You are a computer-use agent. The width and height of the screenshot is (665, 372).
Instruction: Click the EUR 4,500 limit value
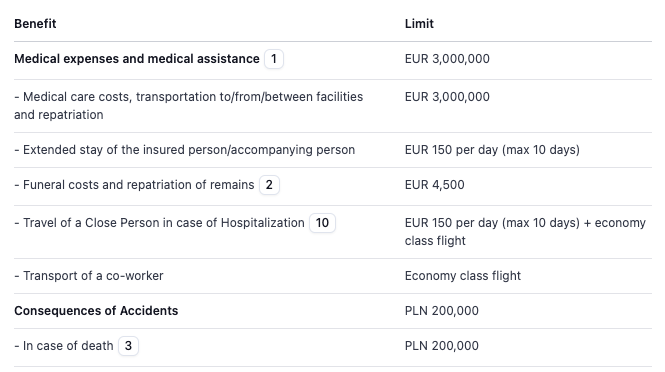(434, 185)
